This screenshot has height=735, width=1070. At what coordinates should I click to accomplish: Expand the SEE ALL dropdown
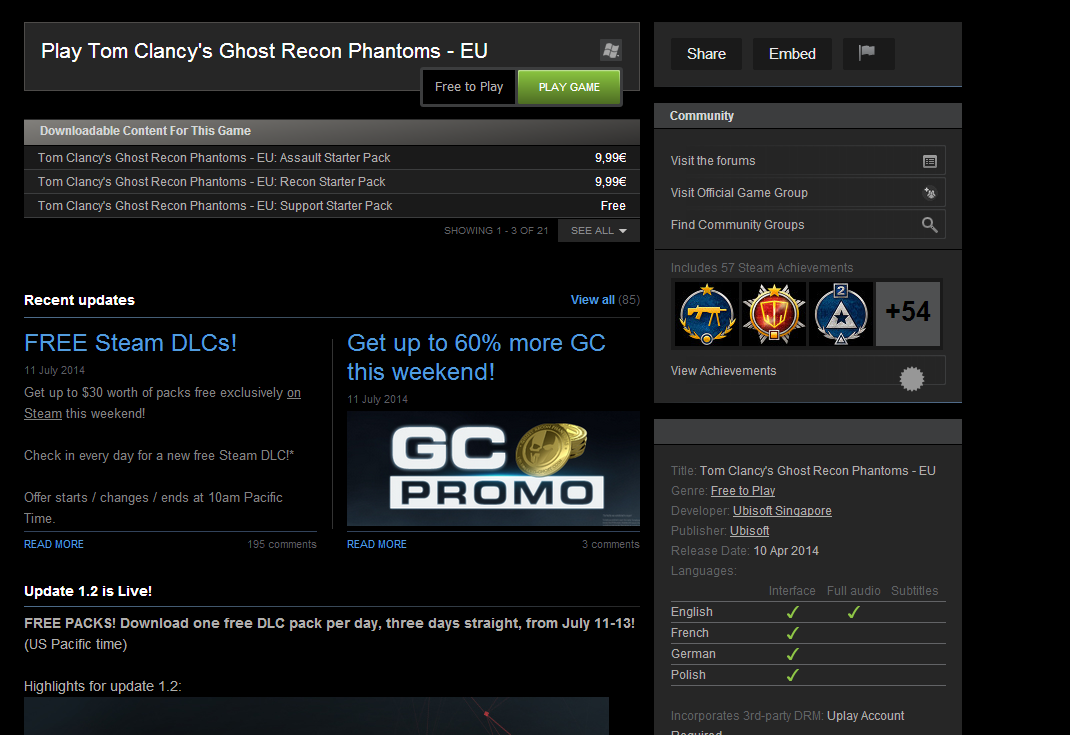(x=598, y=231)
